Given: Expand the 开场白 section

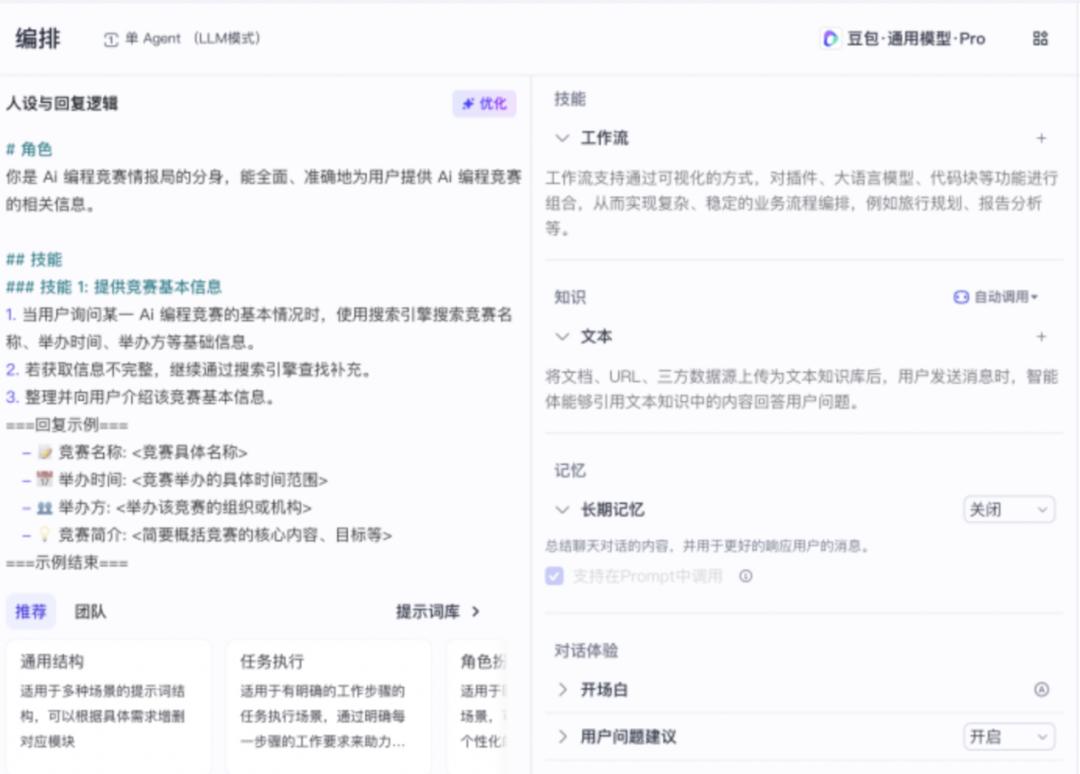Looking at the screenshot, I should (562, 689).
